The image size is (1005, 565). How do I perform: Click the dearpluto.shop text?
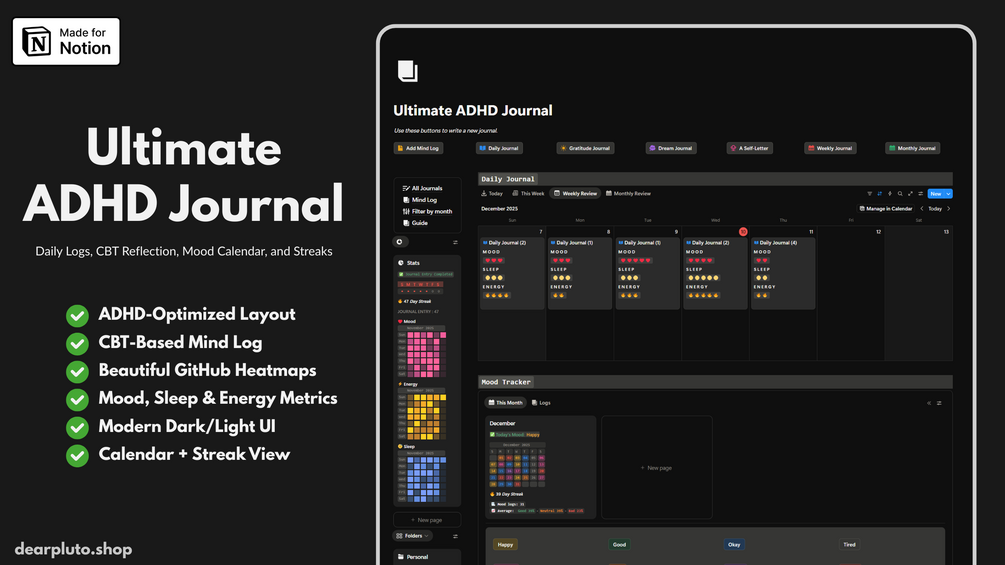point(74,549)
